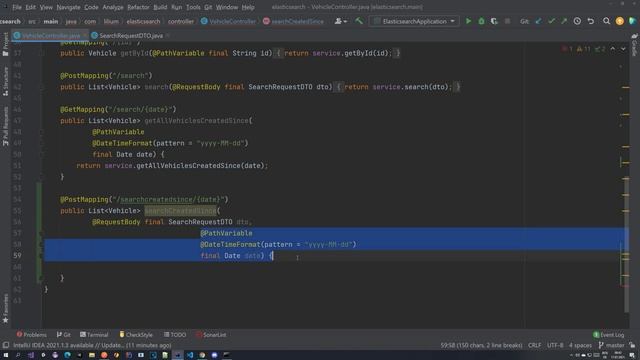Screen dimensions: 640x360
Task: Change the 4 spaces indent setting
Action: tap(580, 345)
